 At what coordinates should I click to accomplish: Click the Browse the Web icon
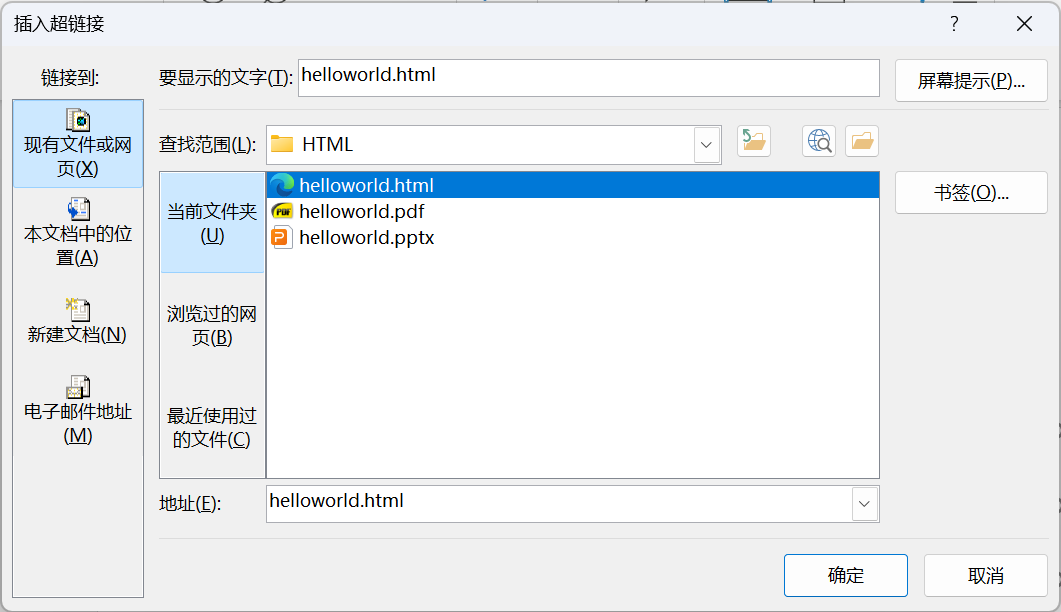pos(819,141)
